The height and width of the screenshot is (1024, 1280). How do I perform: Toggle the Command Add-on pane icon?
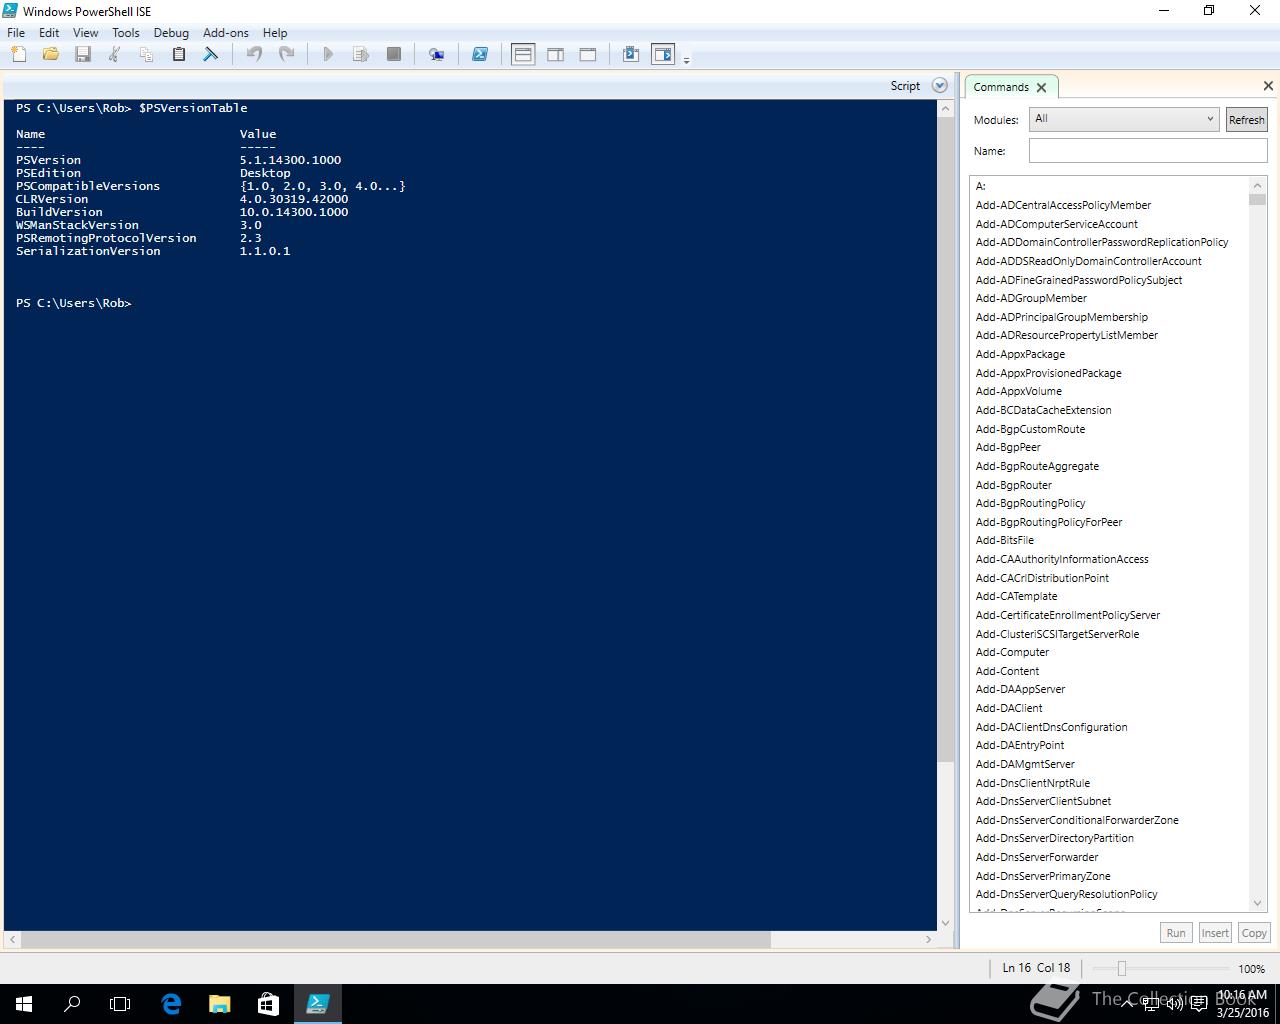[663, 54]
